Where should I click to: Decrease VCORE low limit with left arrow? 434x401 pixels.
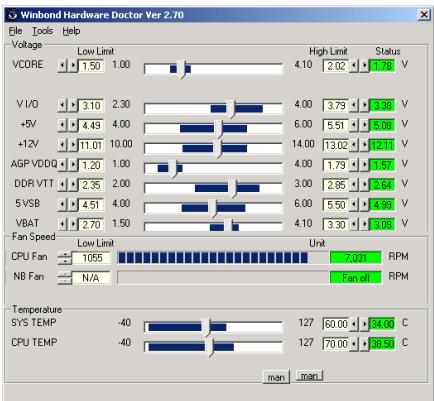point(62,66)
